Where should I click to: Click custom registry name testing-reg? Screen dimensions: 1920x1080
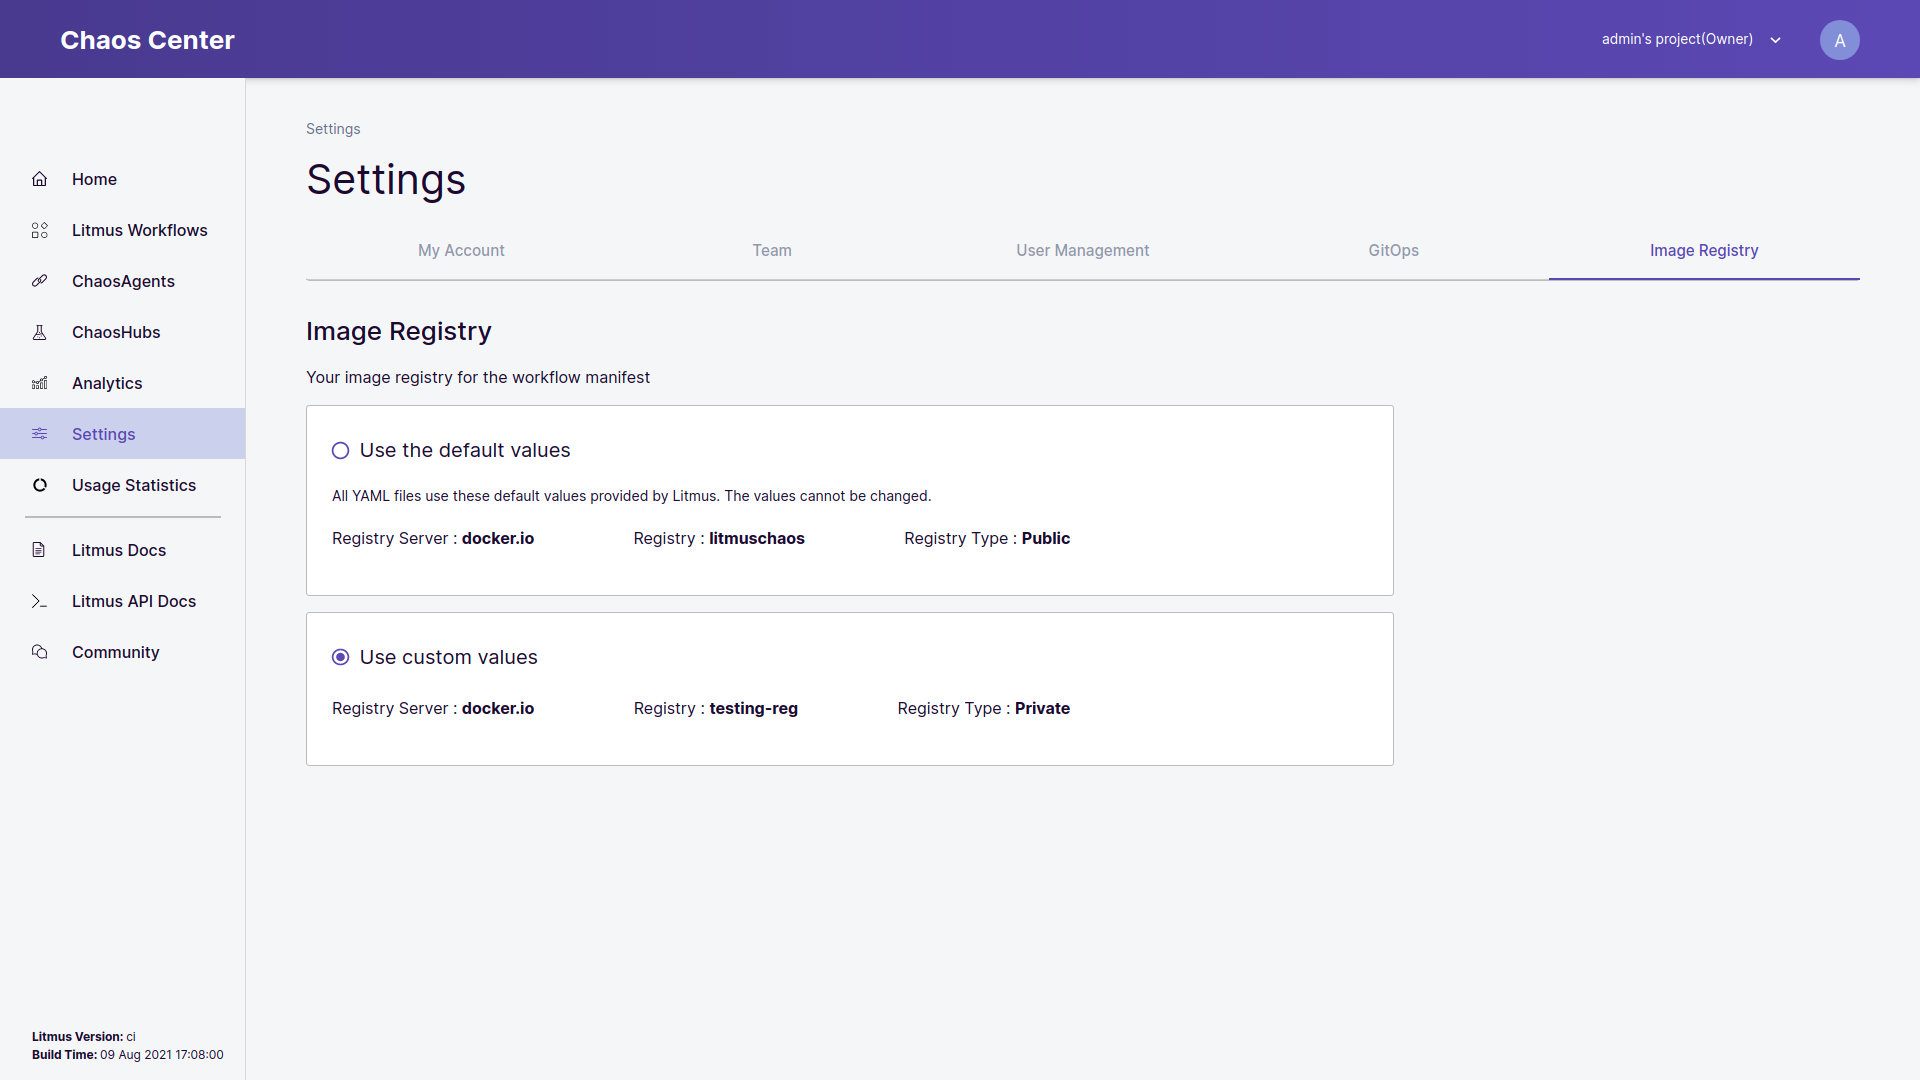(753, 708)
